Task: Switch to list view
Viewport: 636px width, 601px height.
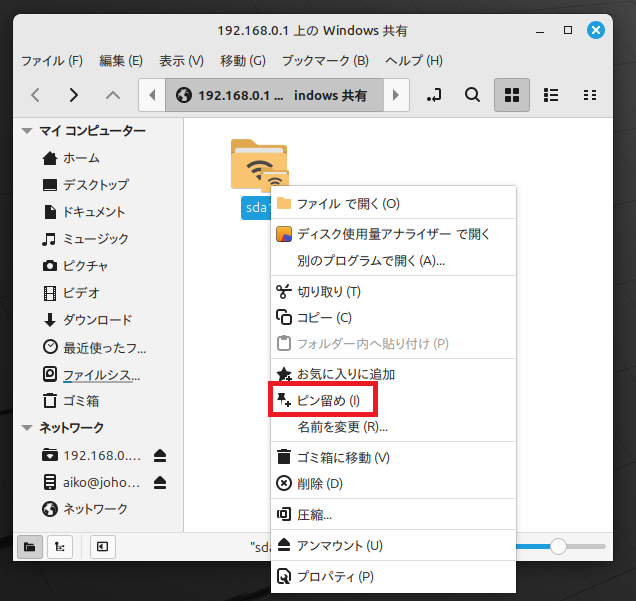Action: pos(550,96)
